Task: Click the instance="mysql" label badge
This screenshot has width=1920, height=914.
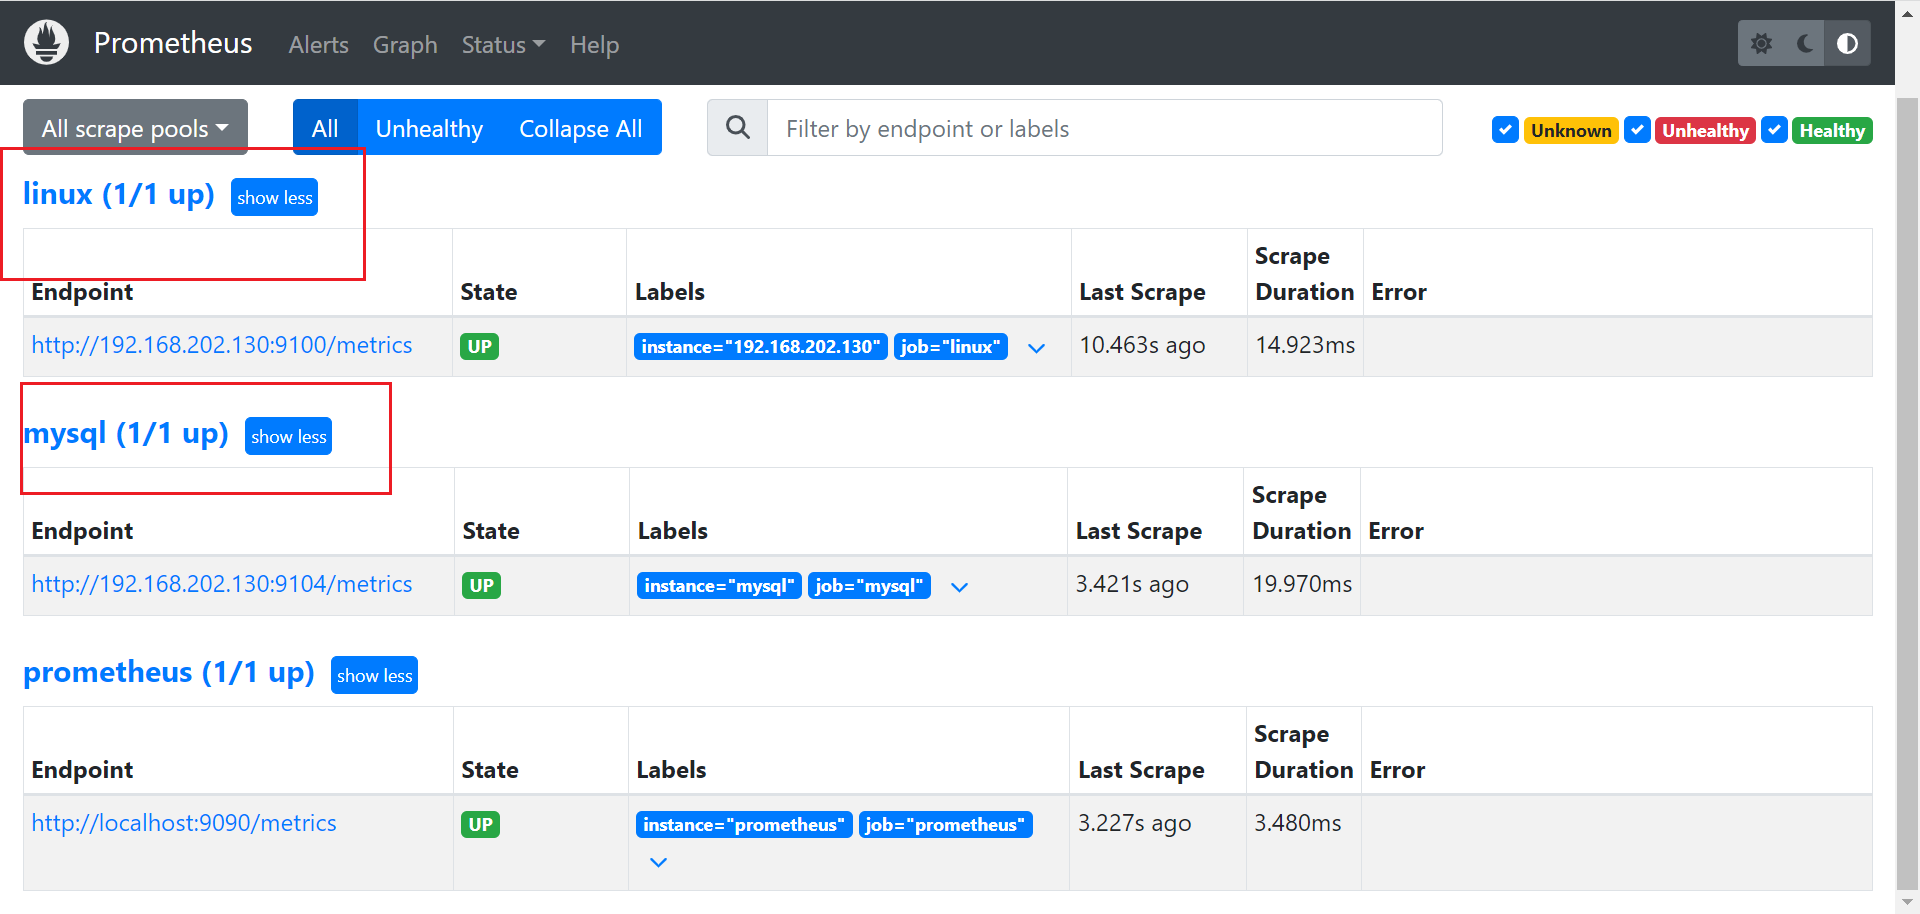Action: point(719,586)
